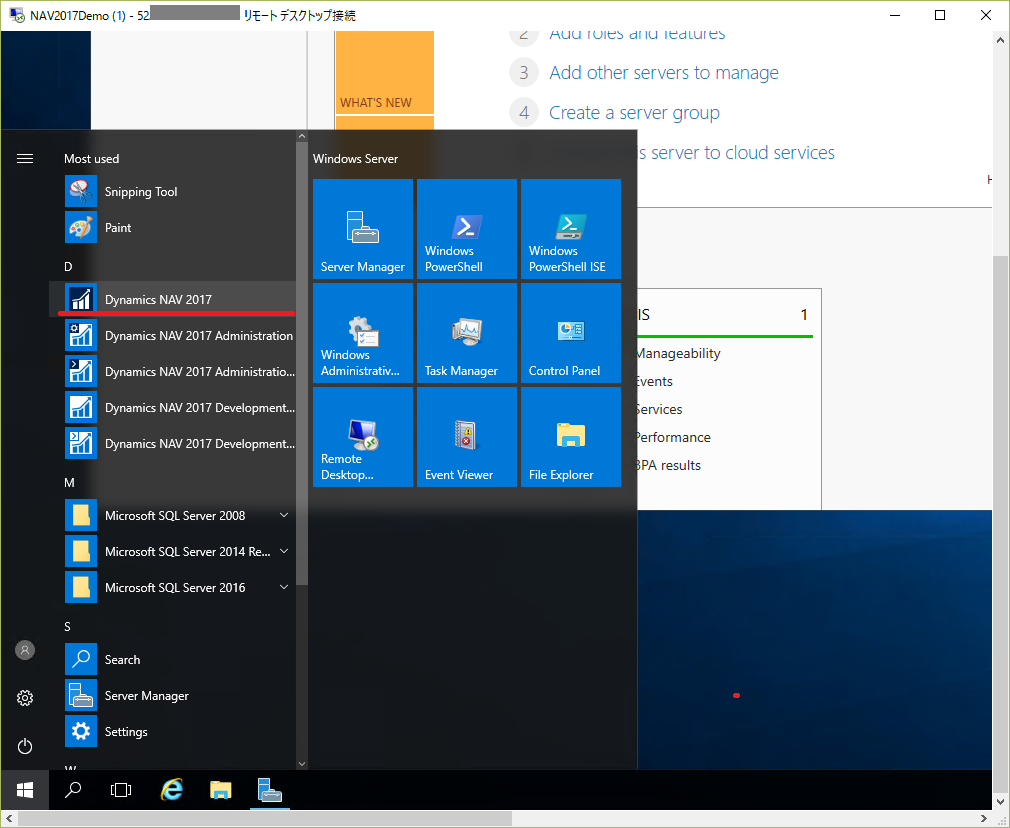Click the horizontal scrollbar left arrow

click(x=8, y=818)
